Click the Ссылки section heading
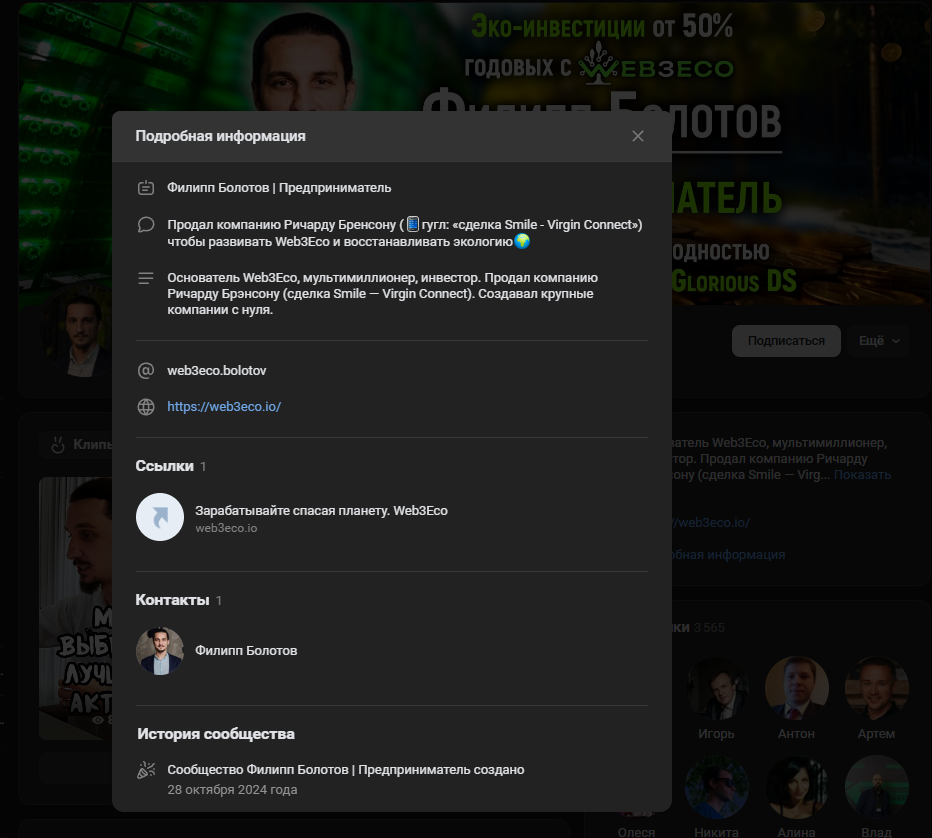This screenshot has width=932, height=838. (165, 466)
